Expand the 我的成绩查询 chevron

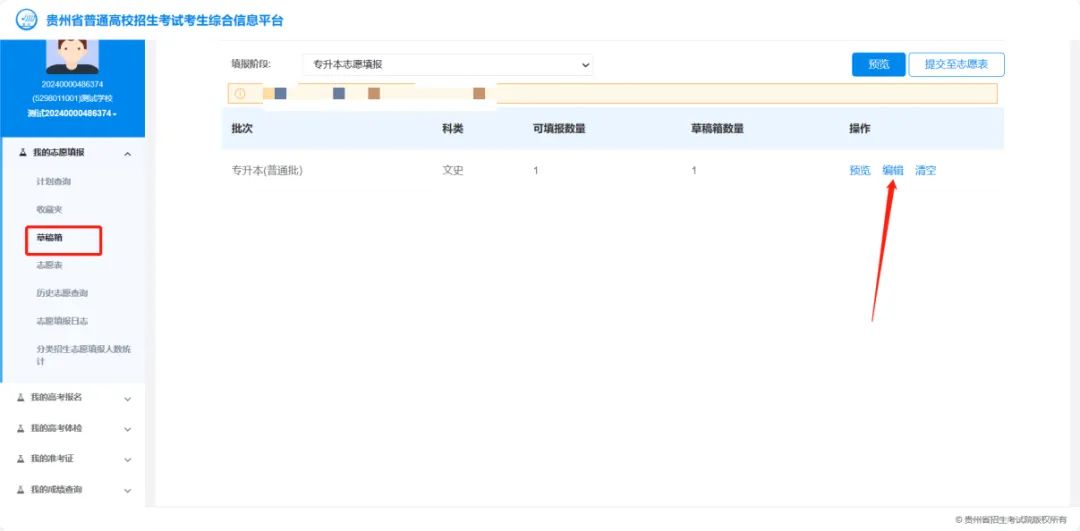click(127, 491)
